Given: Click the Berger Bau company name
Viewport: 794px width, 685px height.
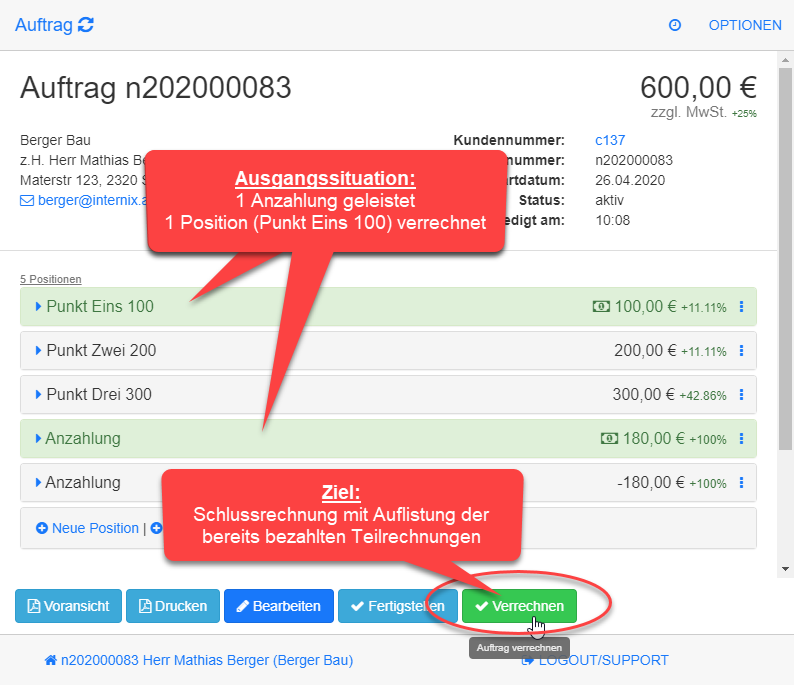Looking at the screenshot, I should click(55, 140).
